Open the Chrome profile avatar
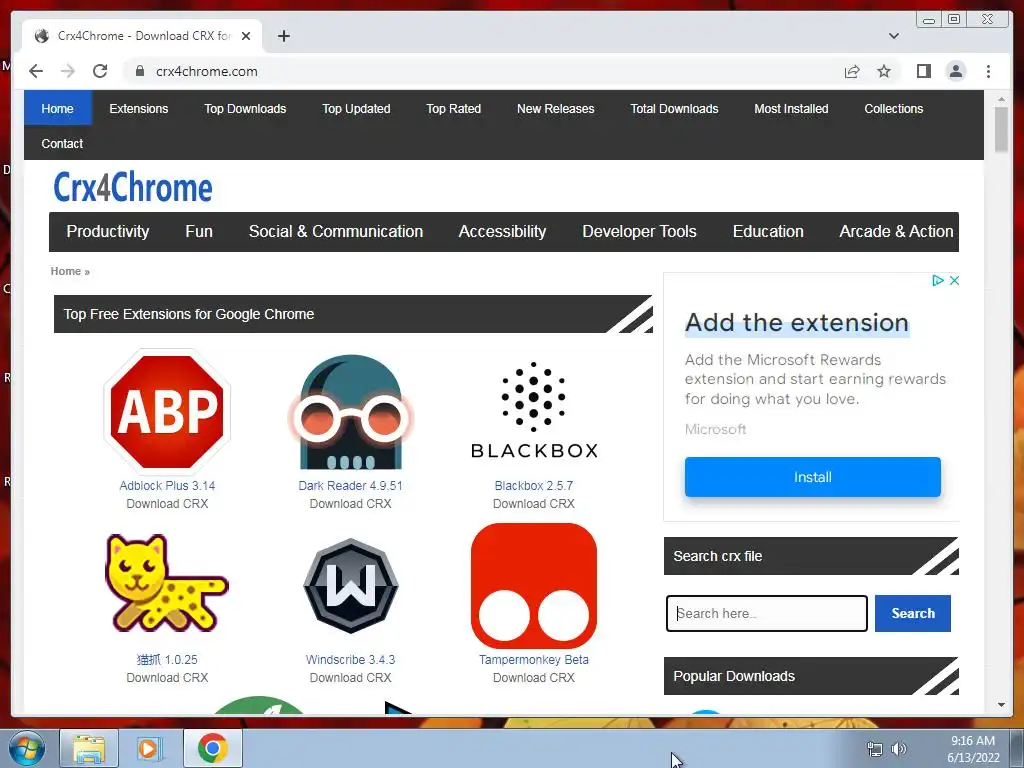 (x=955, y=71)
